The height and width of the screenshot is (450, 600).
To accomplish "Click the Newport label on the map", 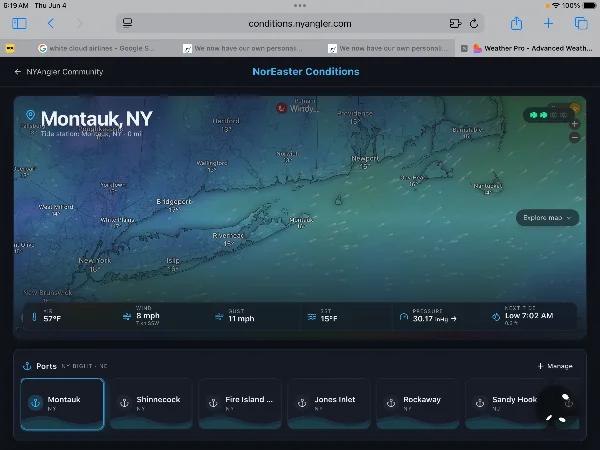I will tap(365, 158).
